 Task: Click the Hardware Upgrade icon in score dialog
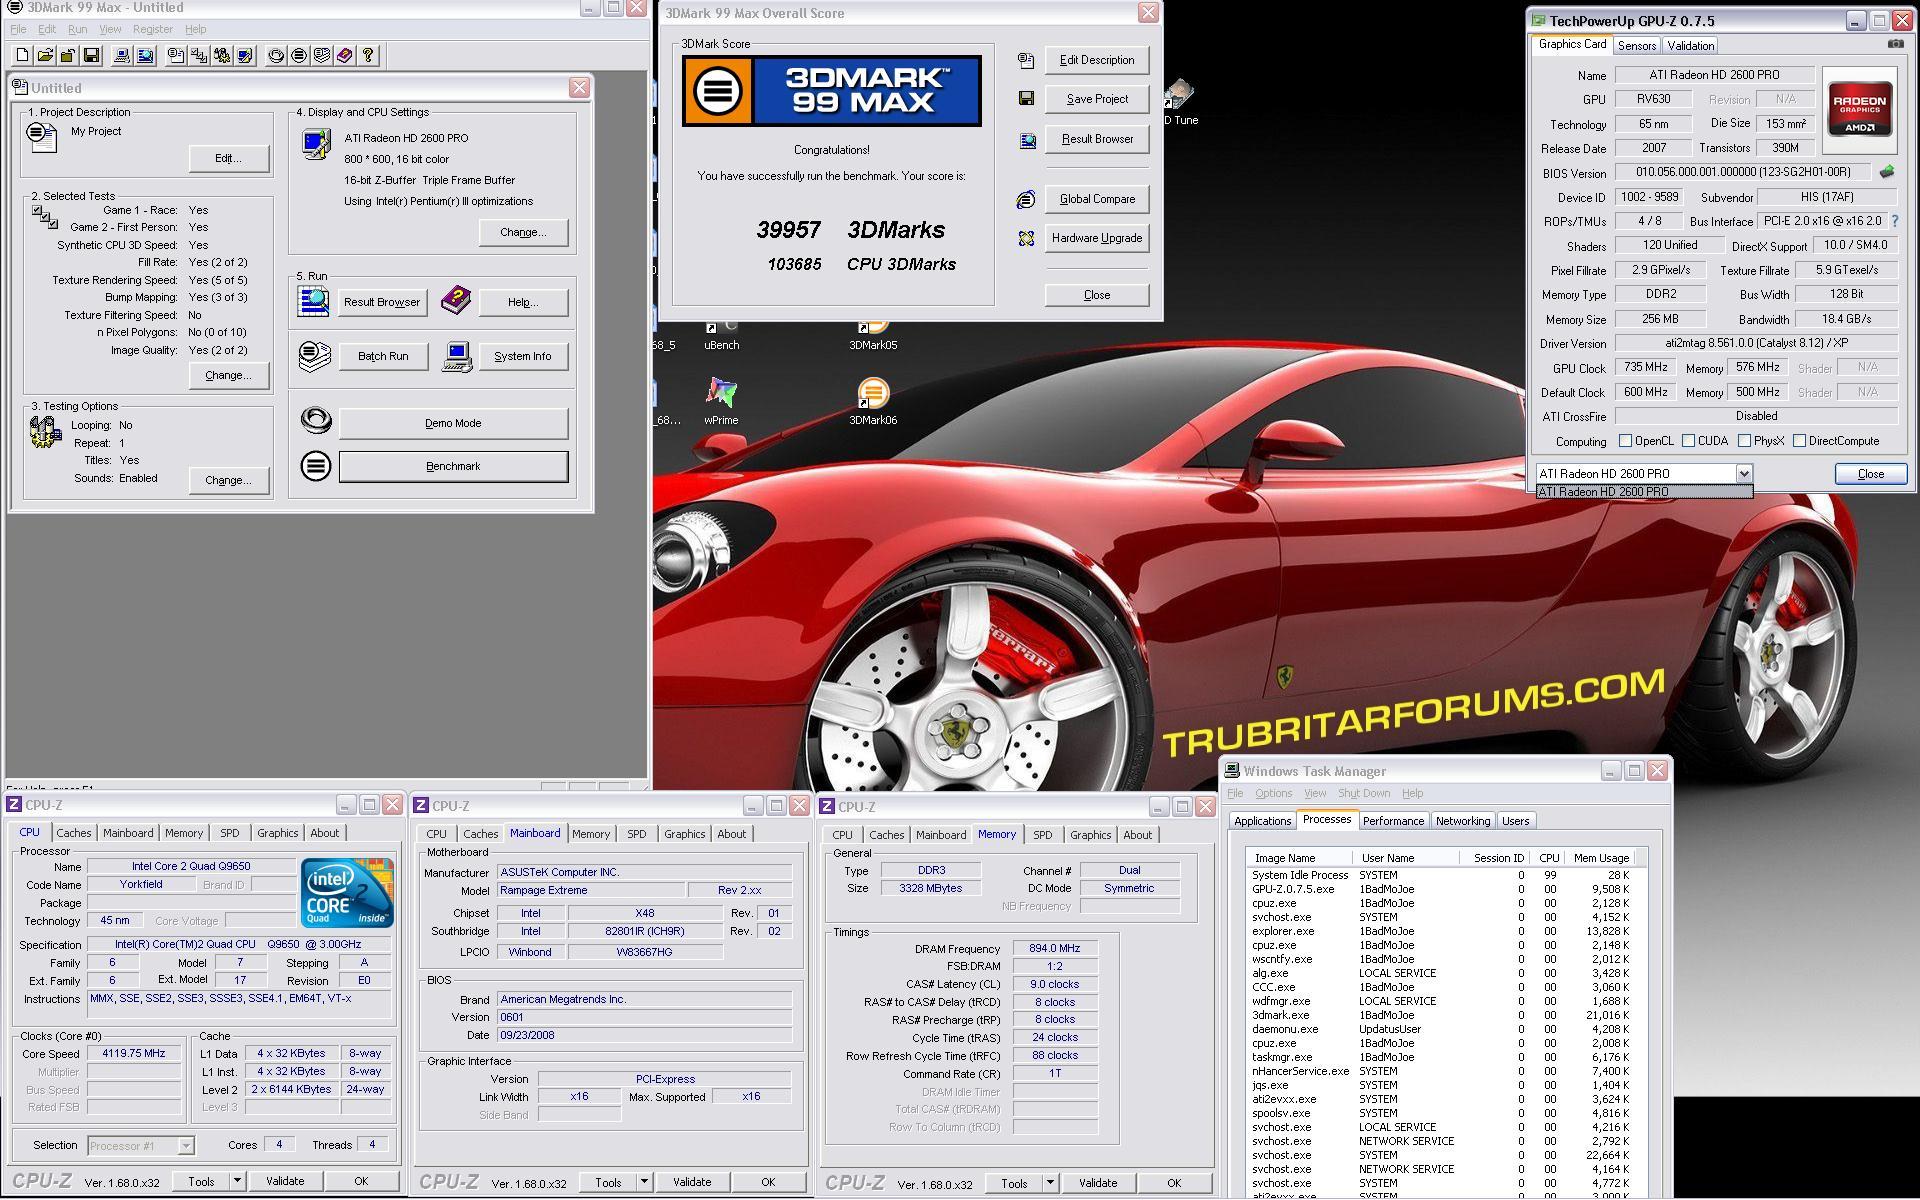point(1026,238)
